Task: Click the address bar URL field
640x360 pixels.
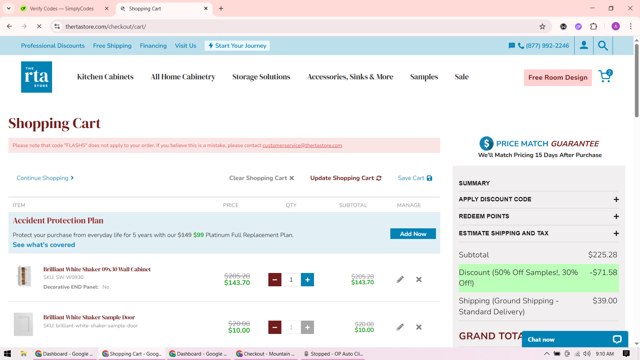Action: pos(298,27)
